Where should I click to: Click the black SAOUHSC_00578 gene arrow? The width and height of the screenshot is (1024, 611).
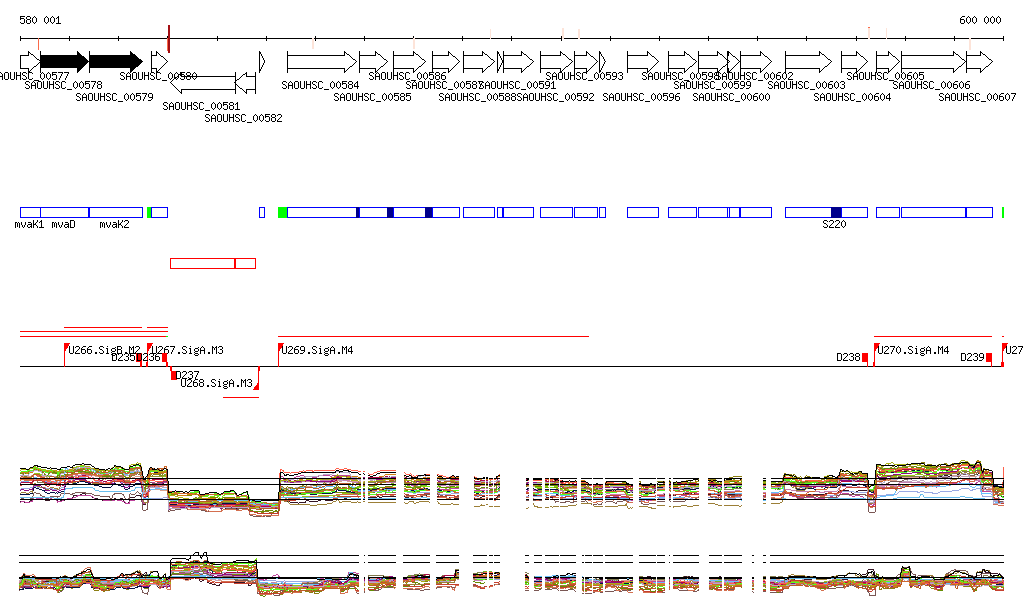tap(64, 62)
